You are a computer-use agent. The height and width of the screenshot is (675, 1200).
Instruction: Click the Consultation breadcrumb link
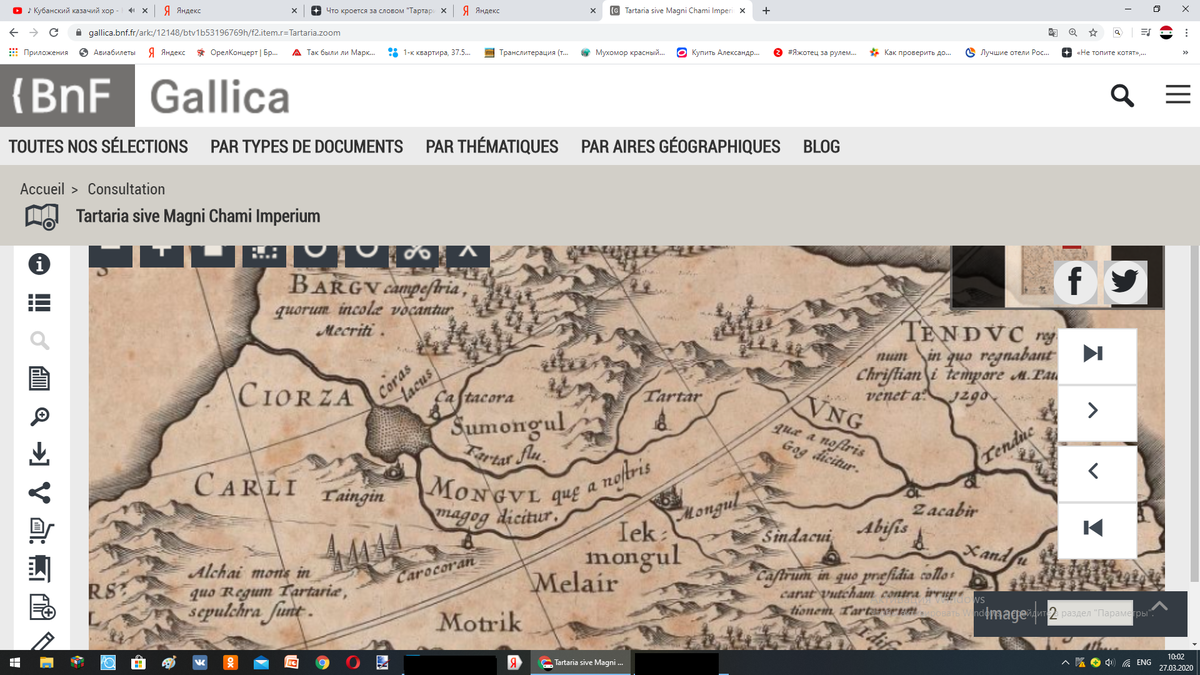[126, 189]
